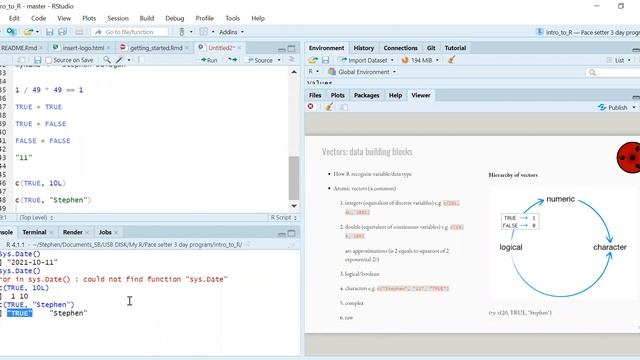Minimize the source editor pane
This screenshot has height=360, width=640.
point(281,49)
